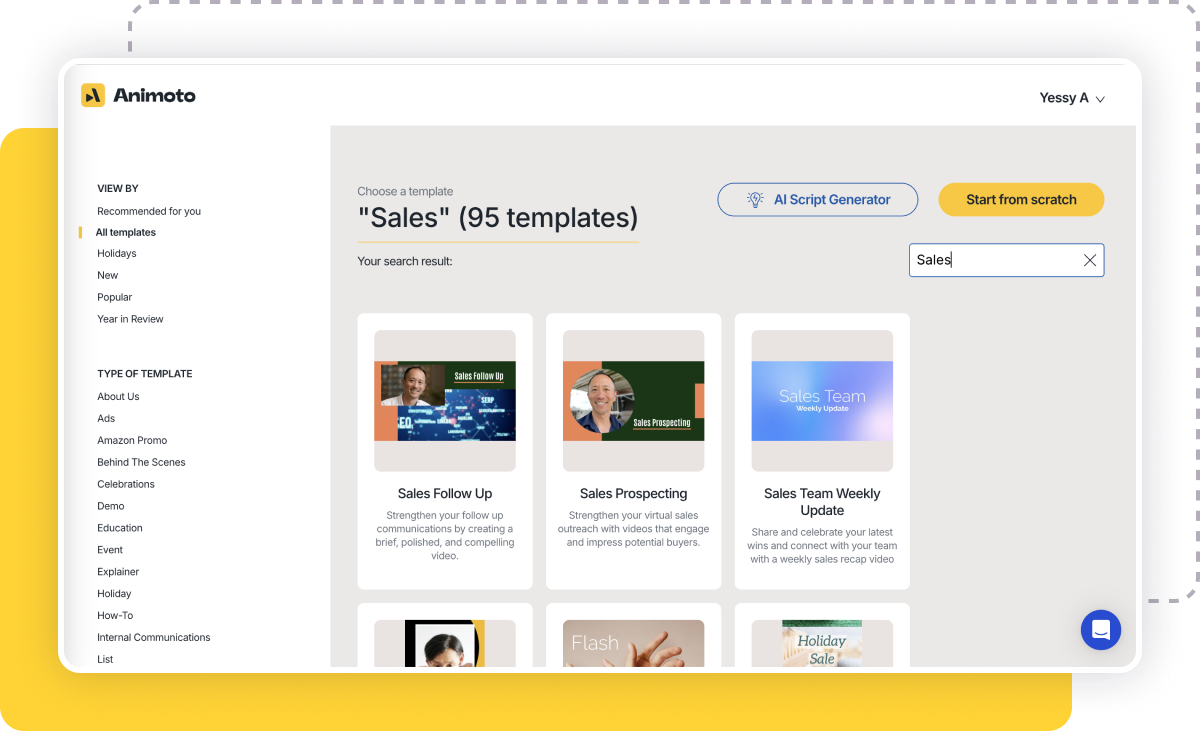Choose Internal Communications category
The image size is (1200, 731).
click(x=153, y=637)
